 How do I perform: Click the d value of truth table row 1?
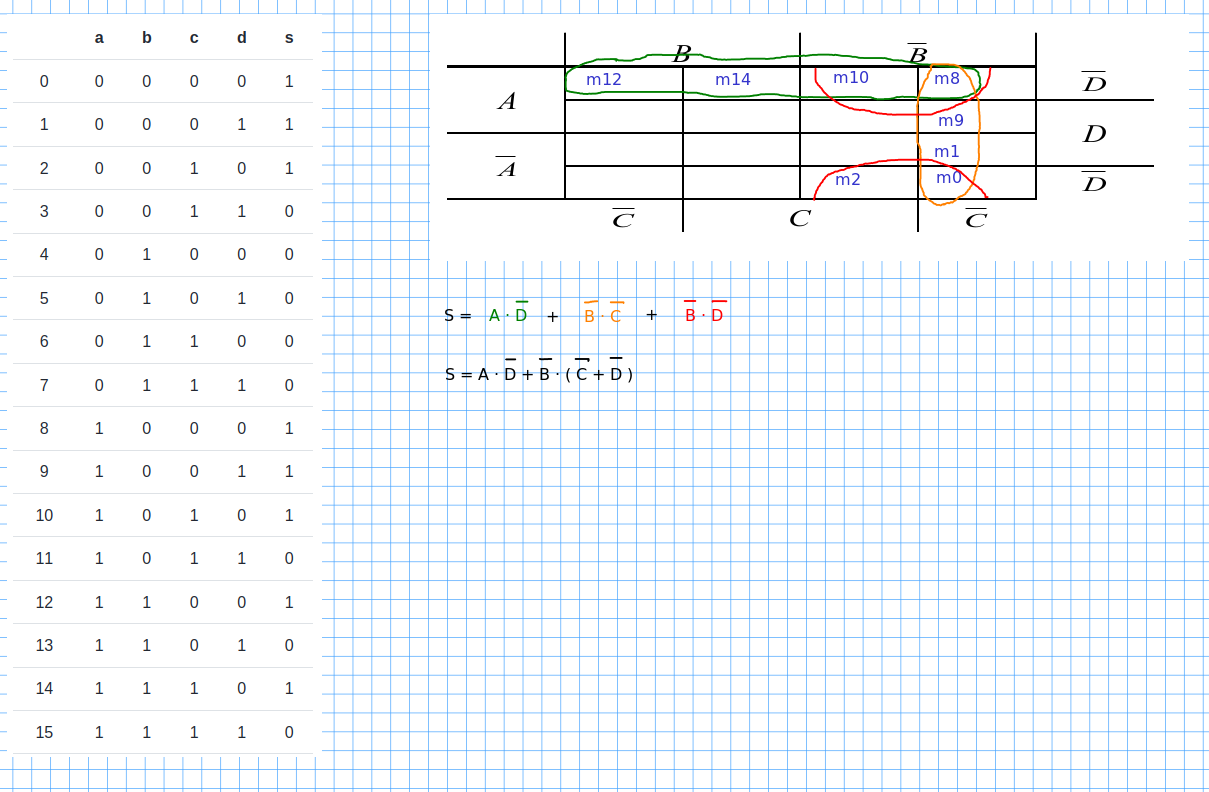pos(242,124)
